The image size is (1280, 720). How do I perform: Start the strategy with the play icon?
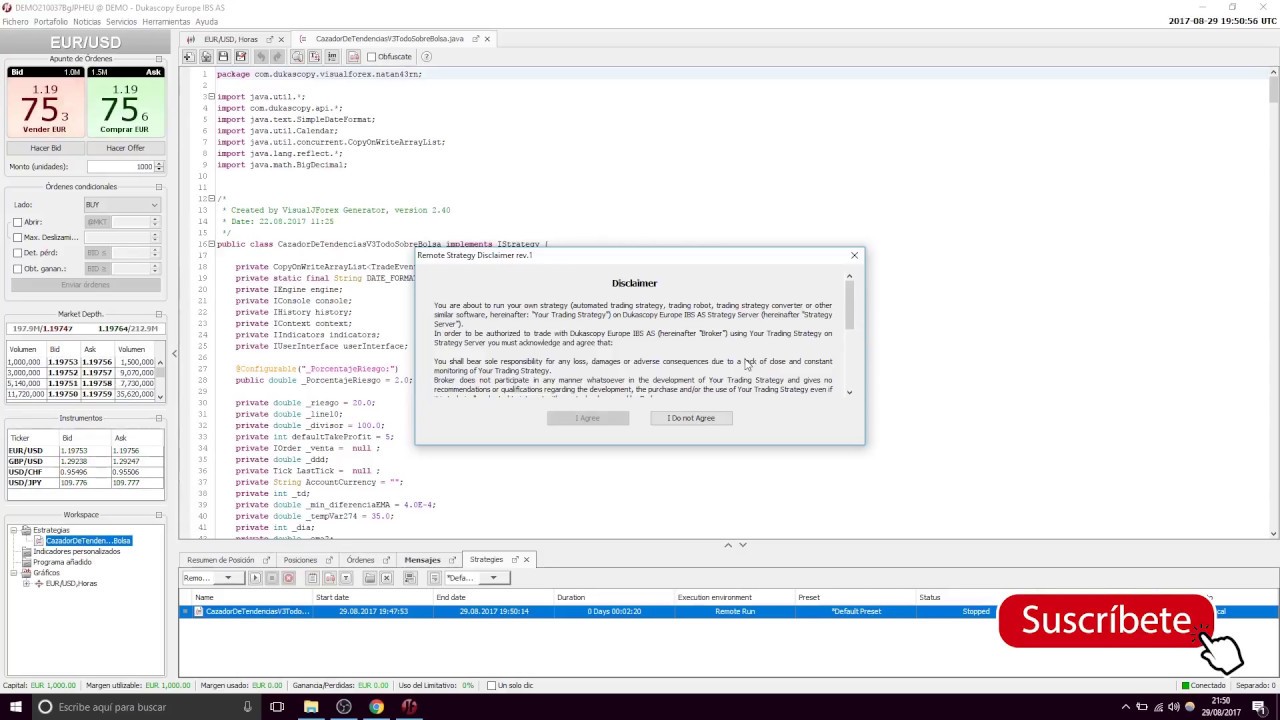coord(255,578)
